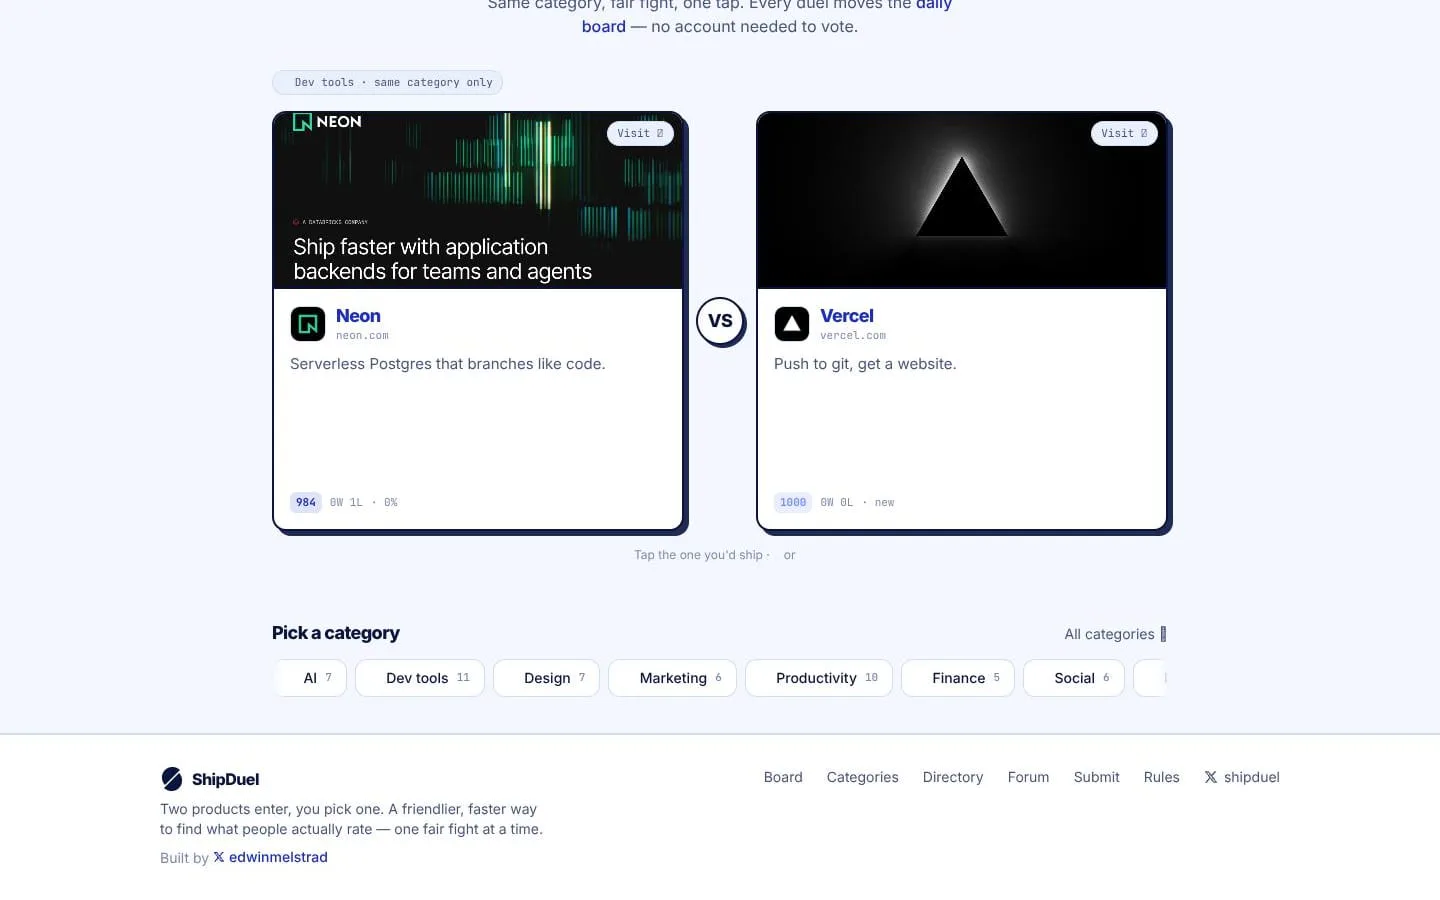Click the Neon hero banner image

point(478,200)
